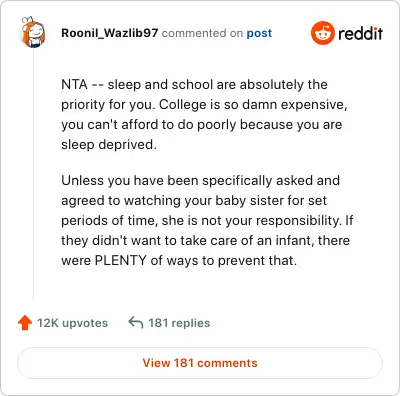The image size is (400, 396).
Task: Click the "181 replies" count label
Action: pyautogui.click(x=179, y=323)
